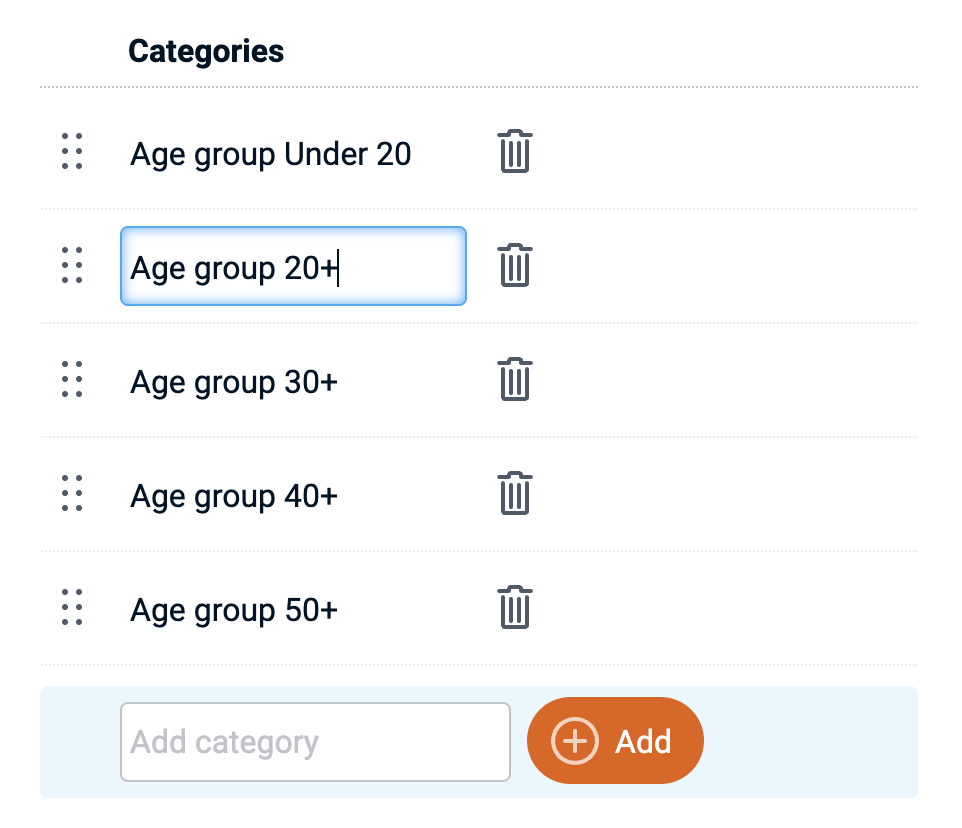Remove 'Age group 50+' with the trash icon
The image size is (962, 828).
tap(514, 608)
